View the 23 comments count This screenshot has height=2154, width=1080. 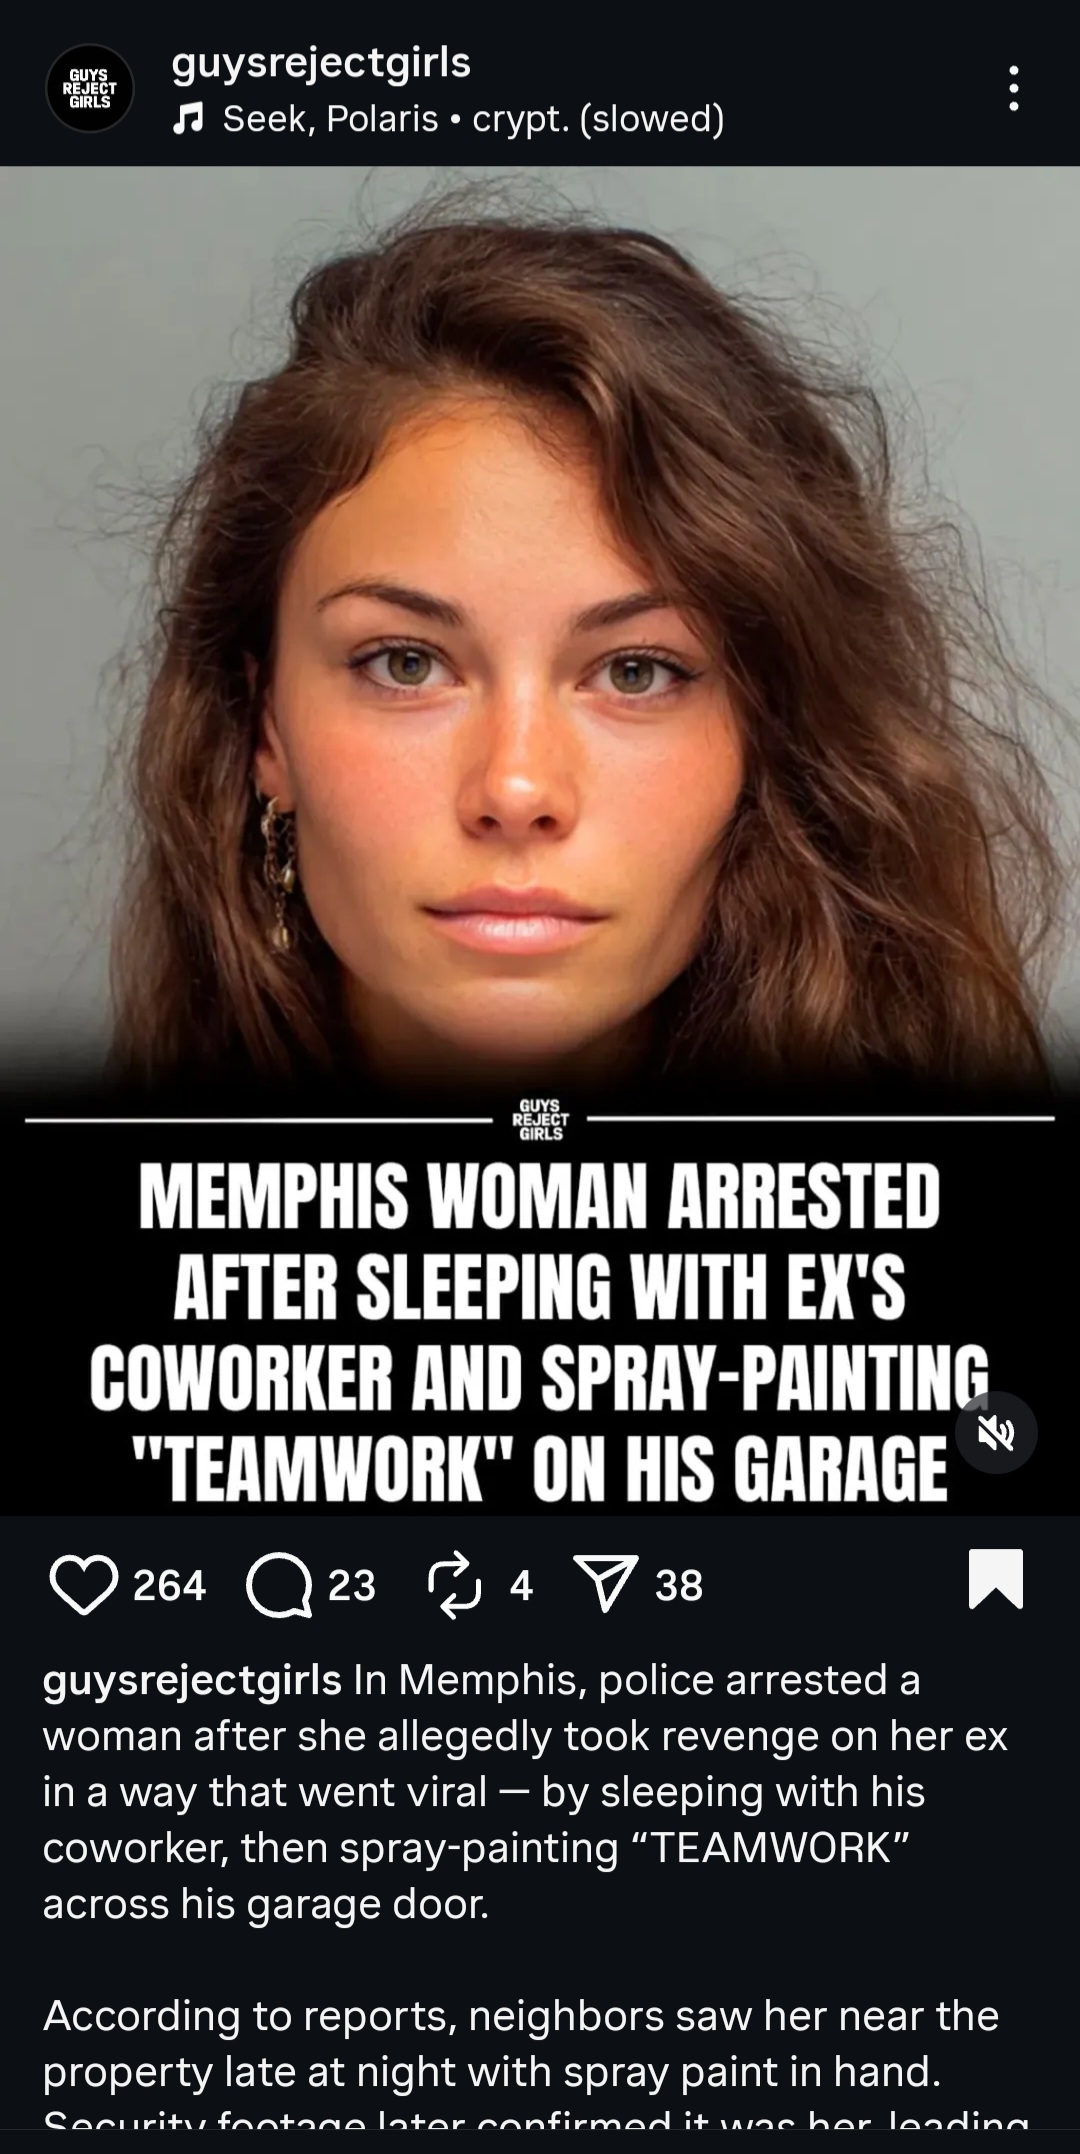coord(352,1585)
